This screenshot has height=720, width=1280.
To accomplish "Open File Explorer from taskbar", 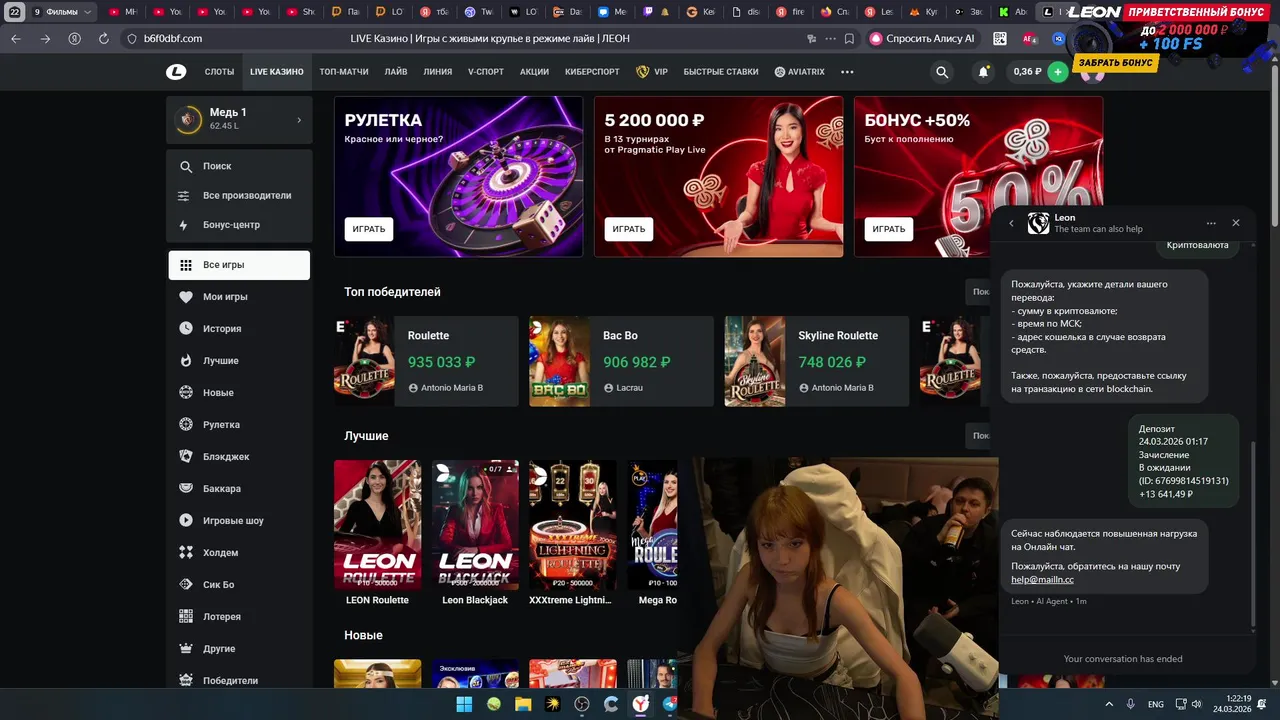I will pos(523,704).
